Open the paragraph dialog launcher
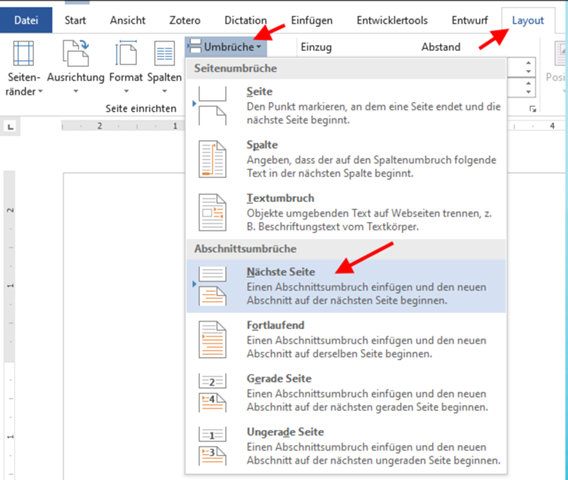This screenshot has width=568, height=480. [x=532, y=109]
